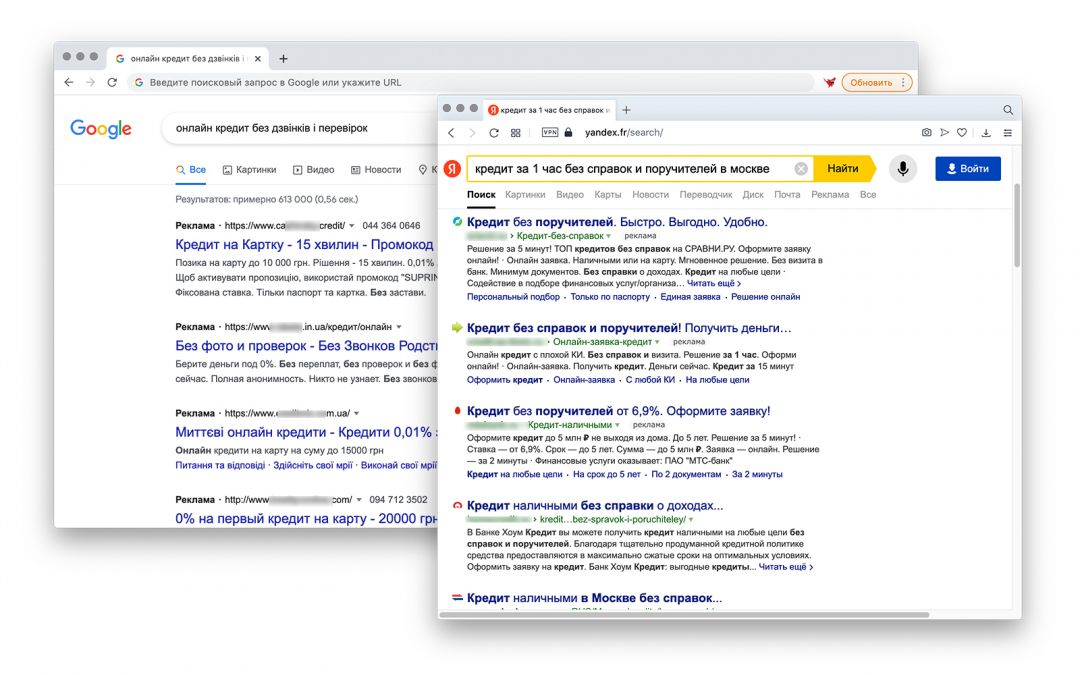Screen dimensions: 1080x675
Task: Open '0% на первый кредит на карту' ad
Action: click(x=307, y=519)
